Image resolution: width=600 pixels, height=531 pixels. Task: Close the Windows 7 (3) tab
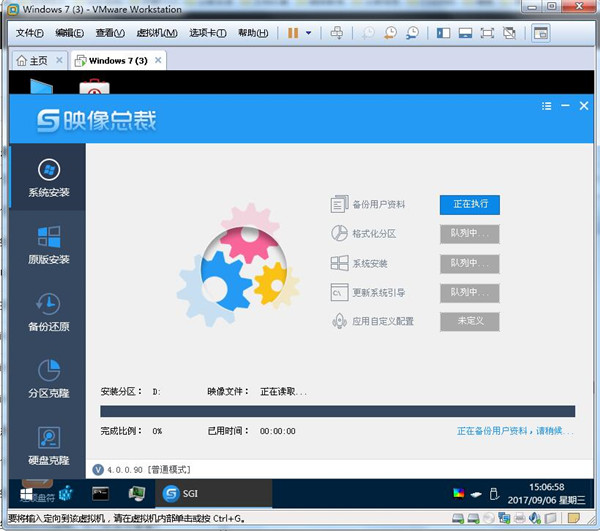tap(158, 60)
